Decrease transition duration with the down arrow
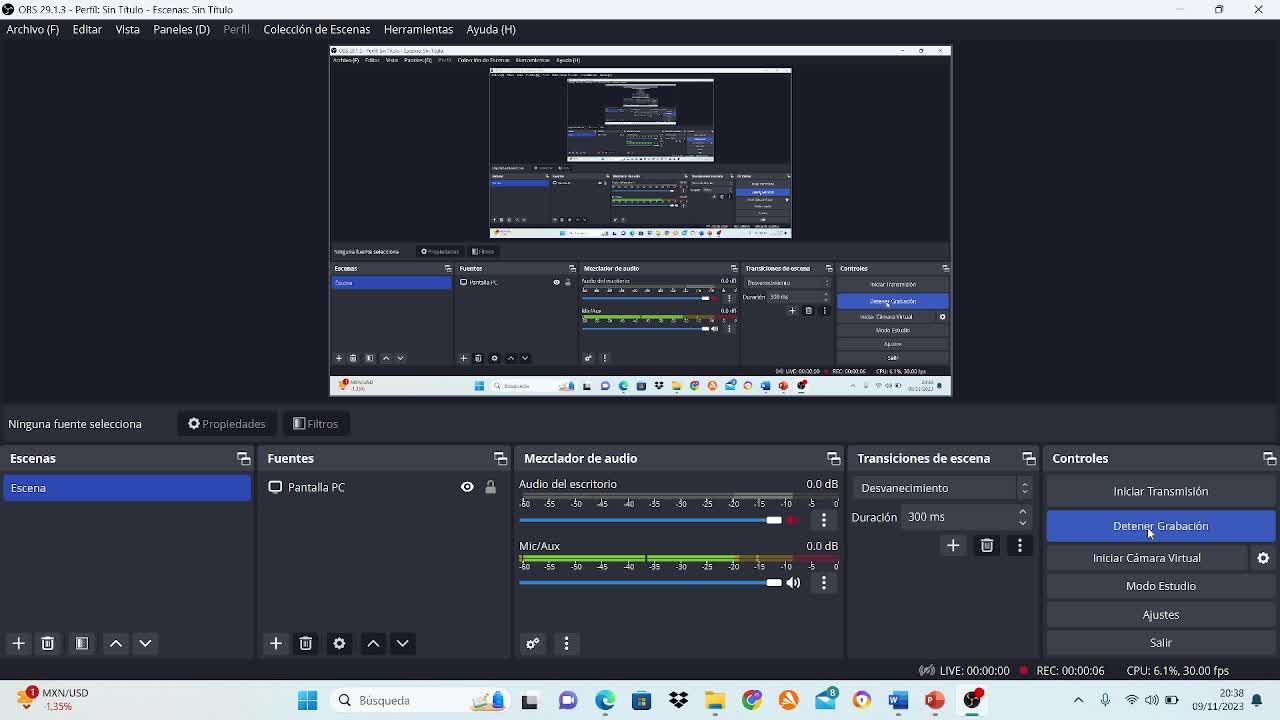 (x=1022, y=523)
